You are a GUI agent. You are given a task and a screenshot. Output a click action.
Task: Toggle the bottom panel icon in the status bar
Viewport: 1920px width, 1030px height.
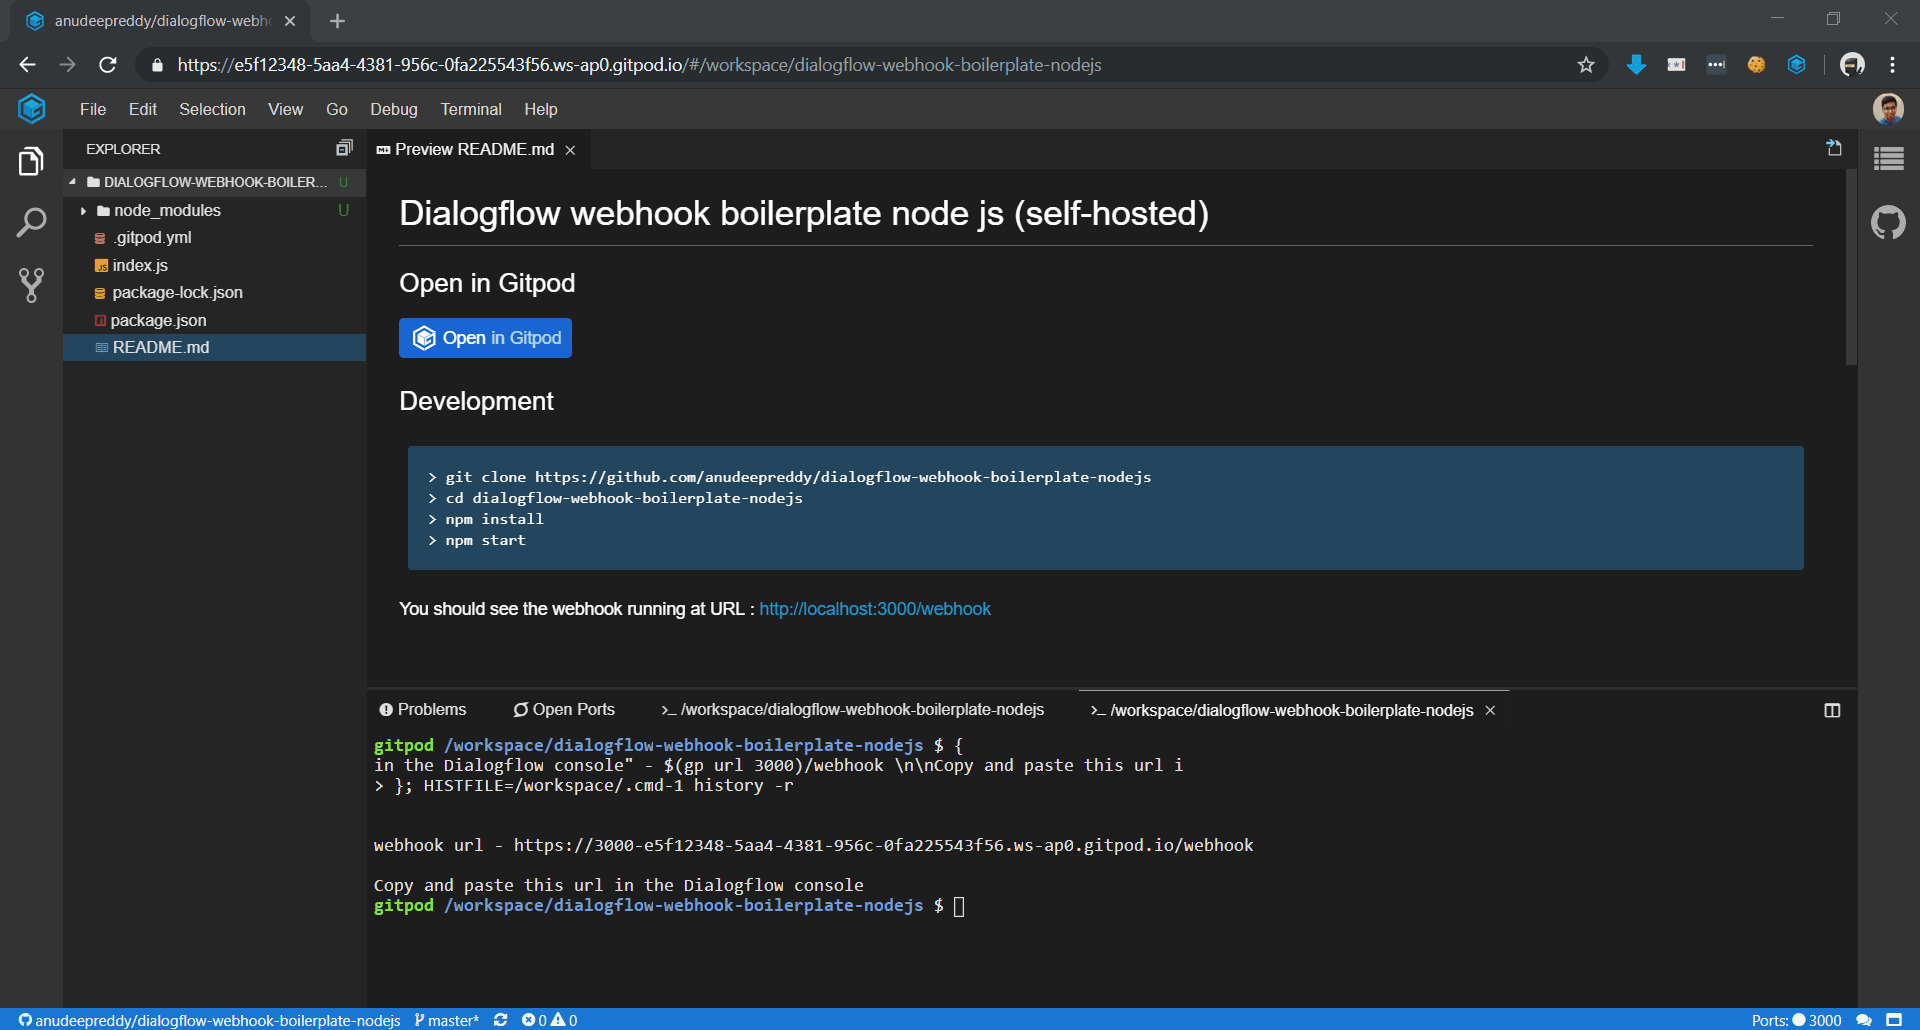1894,1020
